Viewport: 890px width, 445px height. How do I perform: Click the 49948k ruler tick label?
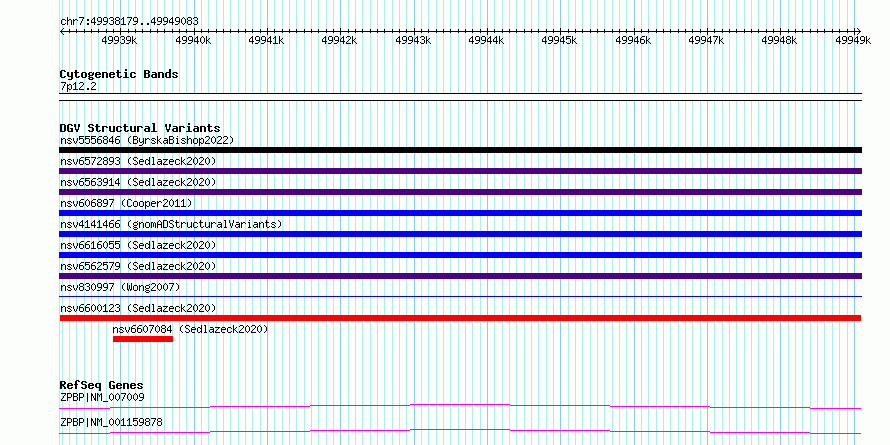(x=780, y=40)
